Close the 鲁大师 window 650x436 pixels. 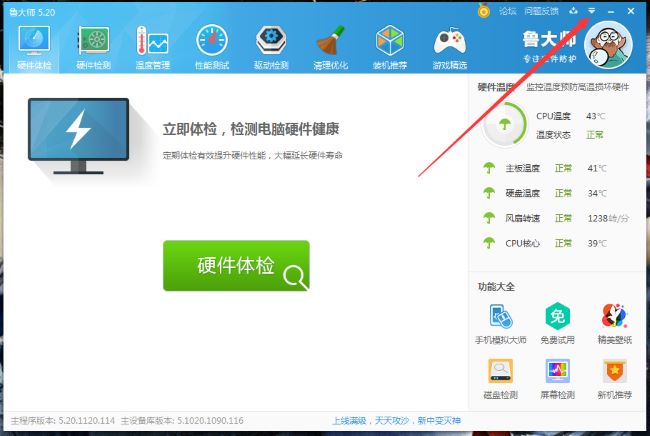coord(631,11)
